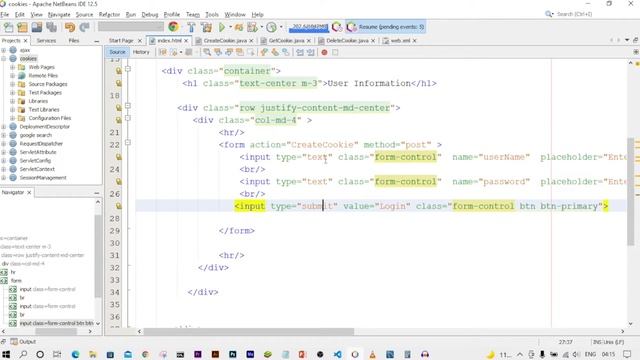The image size is (640, 360).
Task: Toggle fold at col-md-4 div line
Action: click(x=128, y=118)
